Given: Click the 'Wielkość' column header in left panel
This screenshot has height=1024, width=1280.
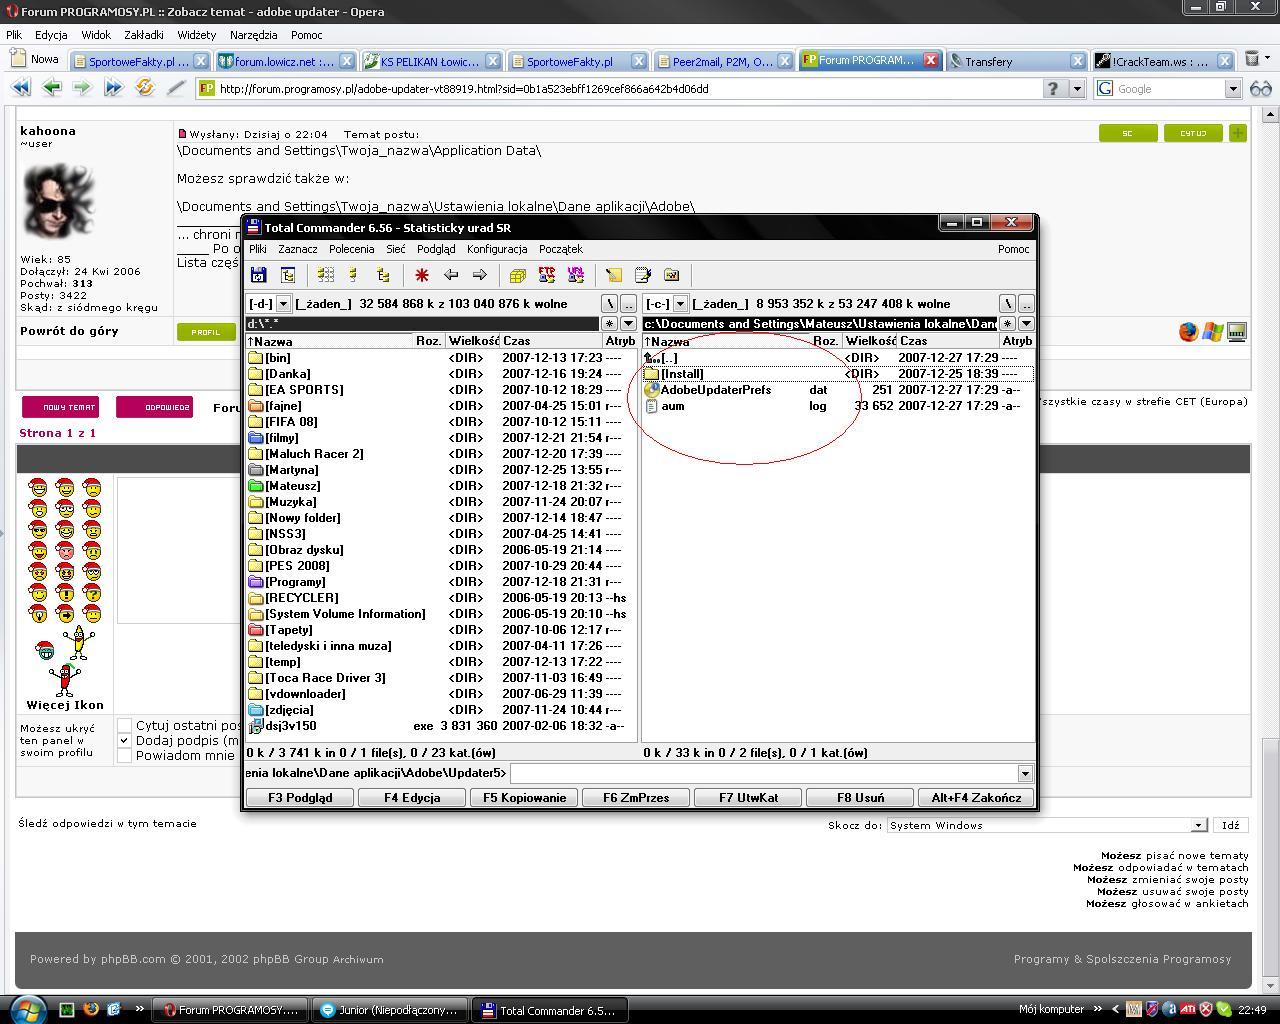Looking at the screenshot, I should [473, 341].
